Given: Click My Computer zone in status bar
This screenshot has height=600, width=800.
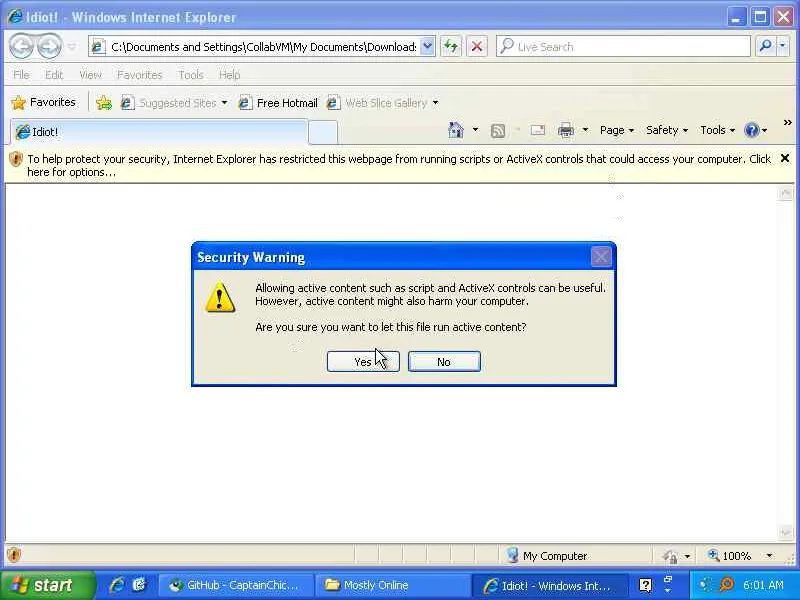Looking at the screenshot, I should click(x=547, y=556).
